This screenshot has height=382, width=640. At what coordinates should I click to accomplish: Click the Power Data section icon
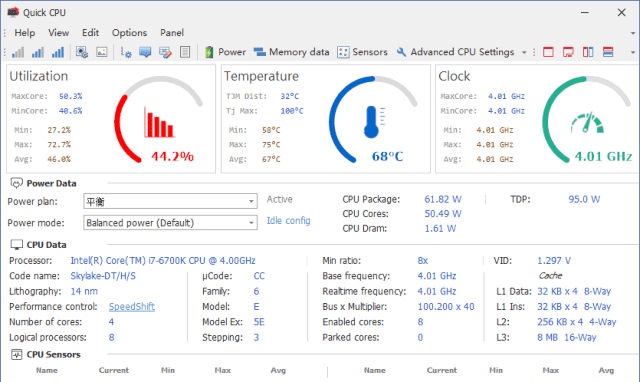coord(16,183)
